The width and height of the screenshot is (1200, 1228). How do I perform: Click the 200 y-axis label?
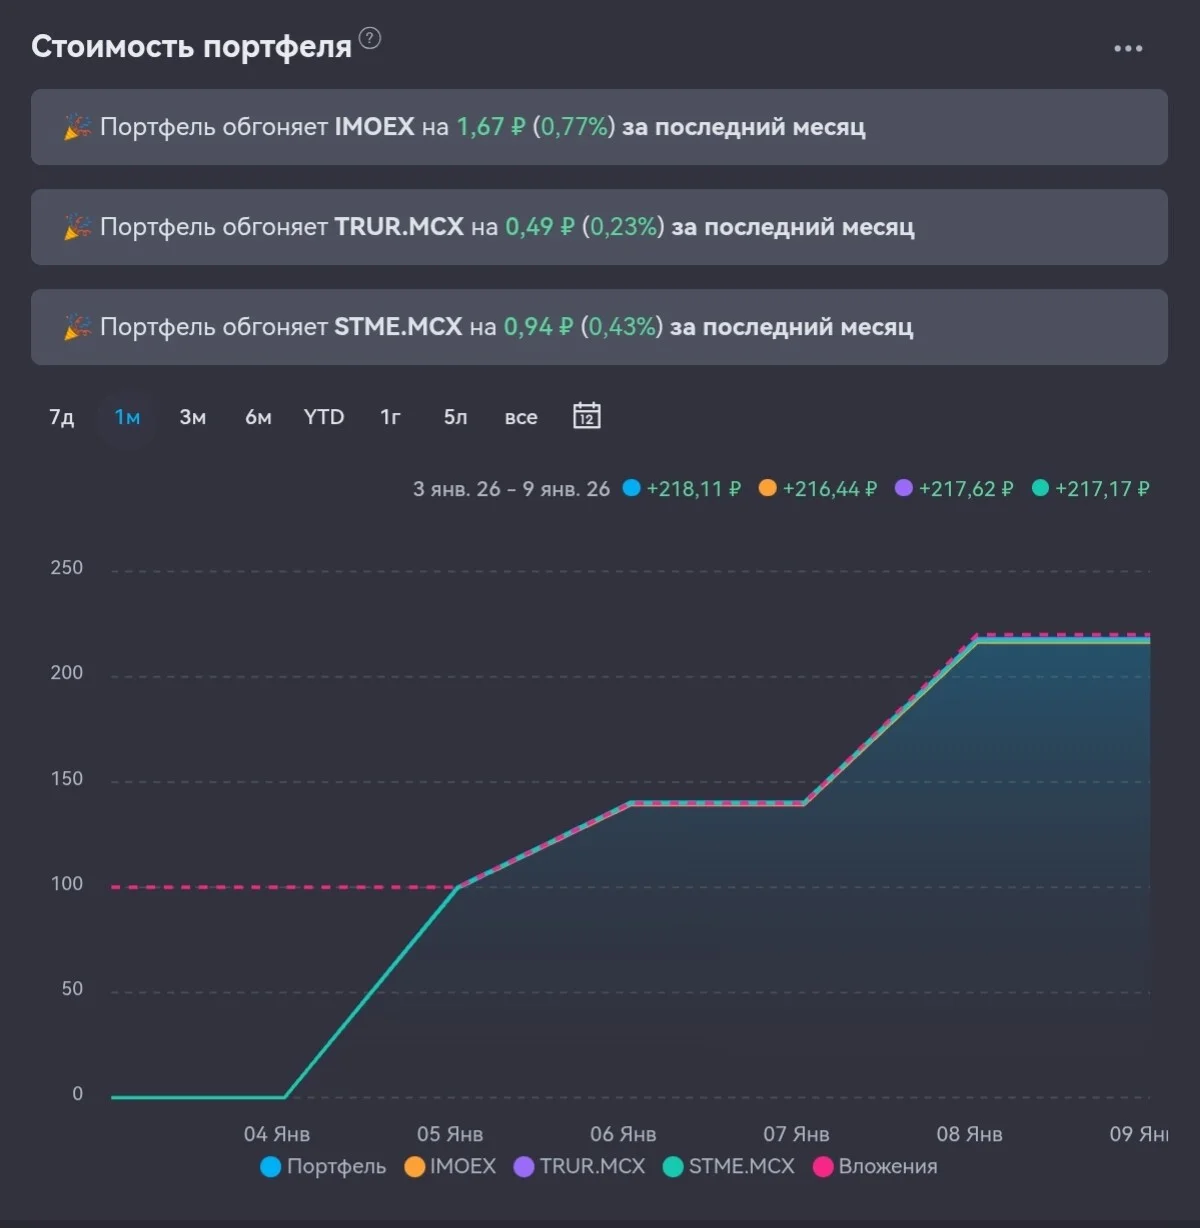[67, 673]
